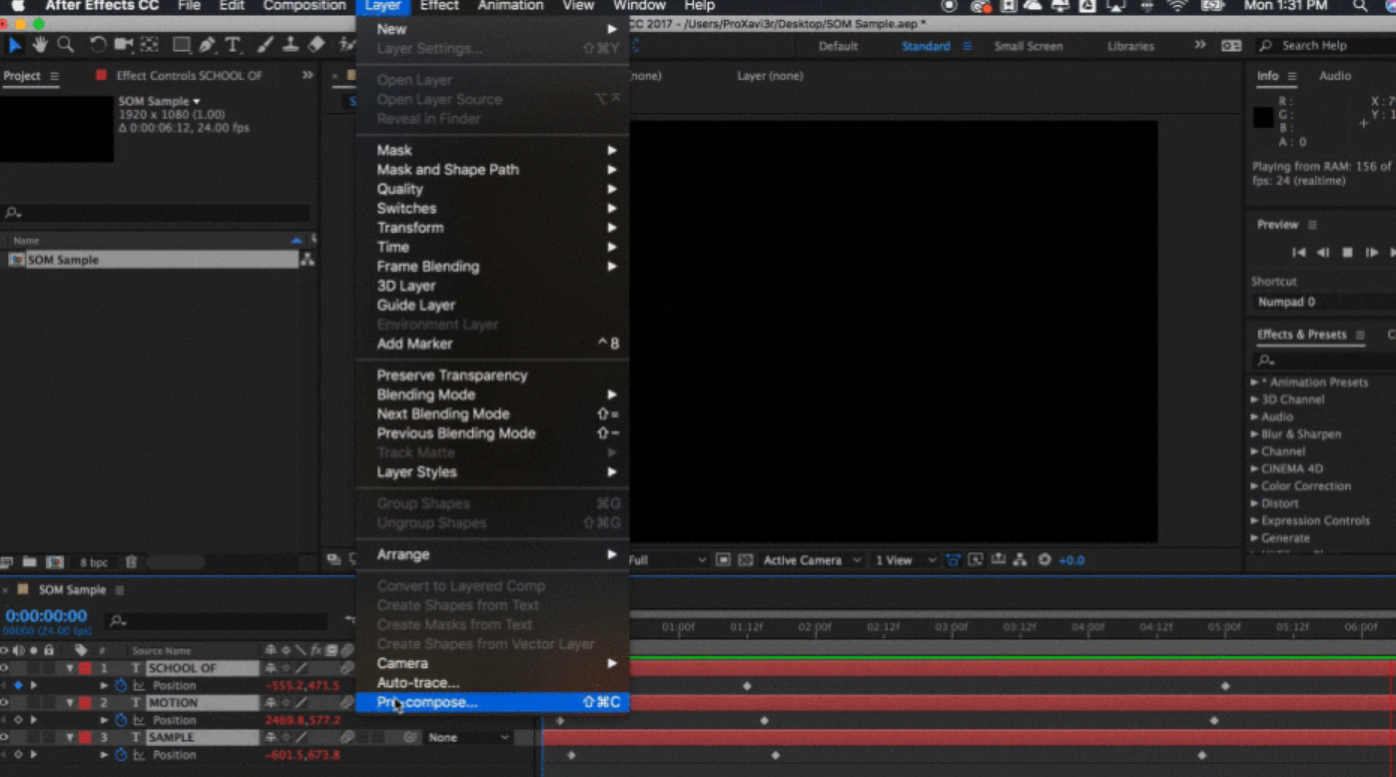The image size is (1396, 777).
Task: Select the Pan Behind anchor point tool
Action: point(149,45)
